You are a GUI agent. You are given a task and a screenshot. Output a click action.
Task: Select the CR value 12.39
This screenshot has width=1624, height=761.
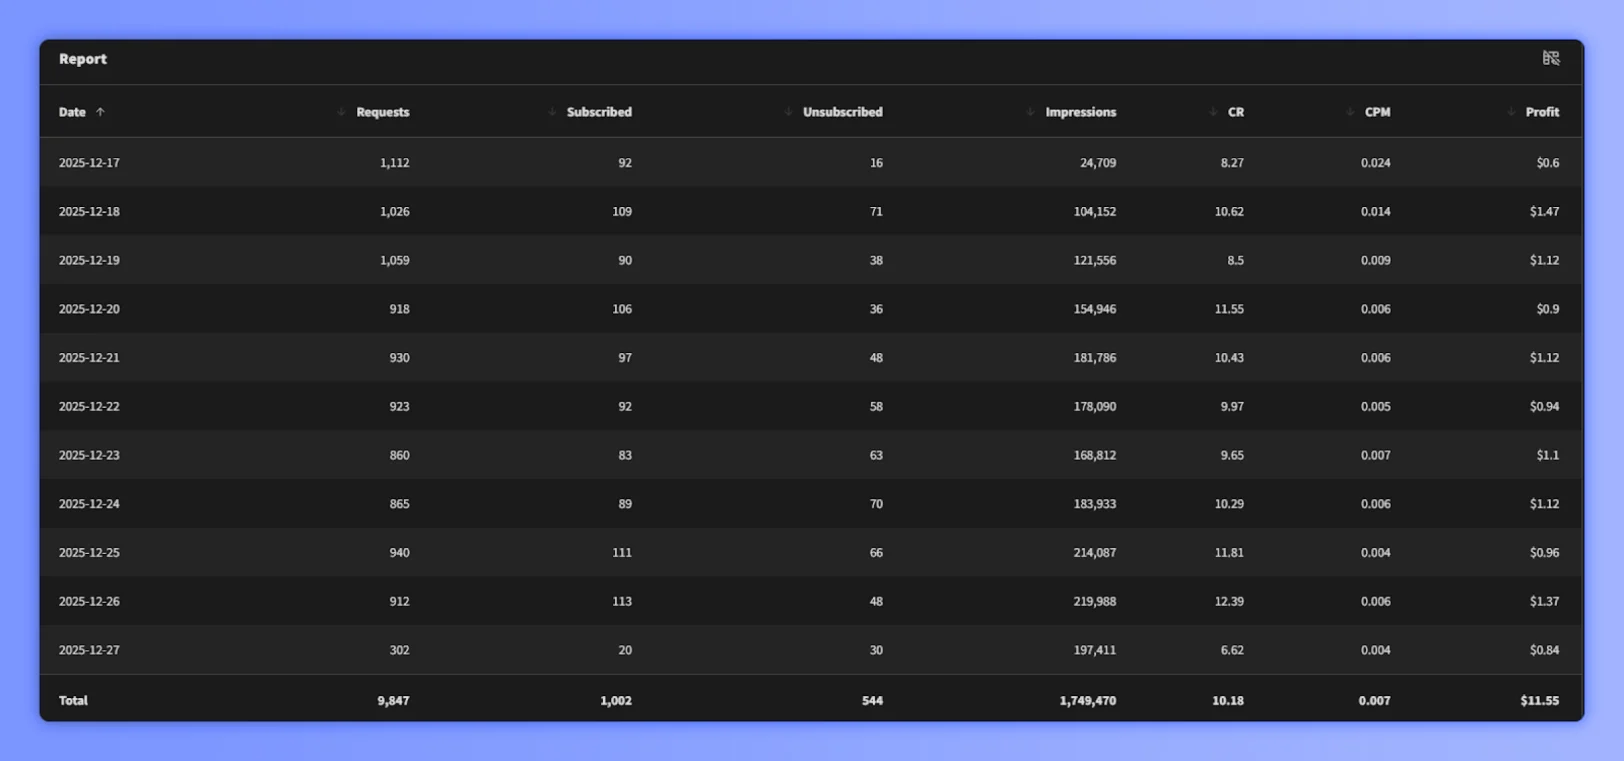click(x=1229, y=601)
